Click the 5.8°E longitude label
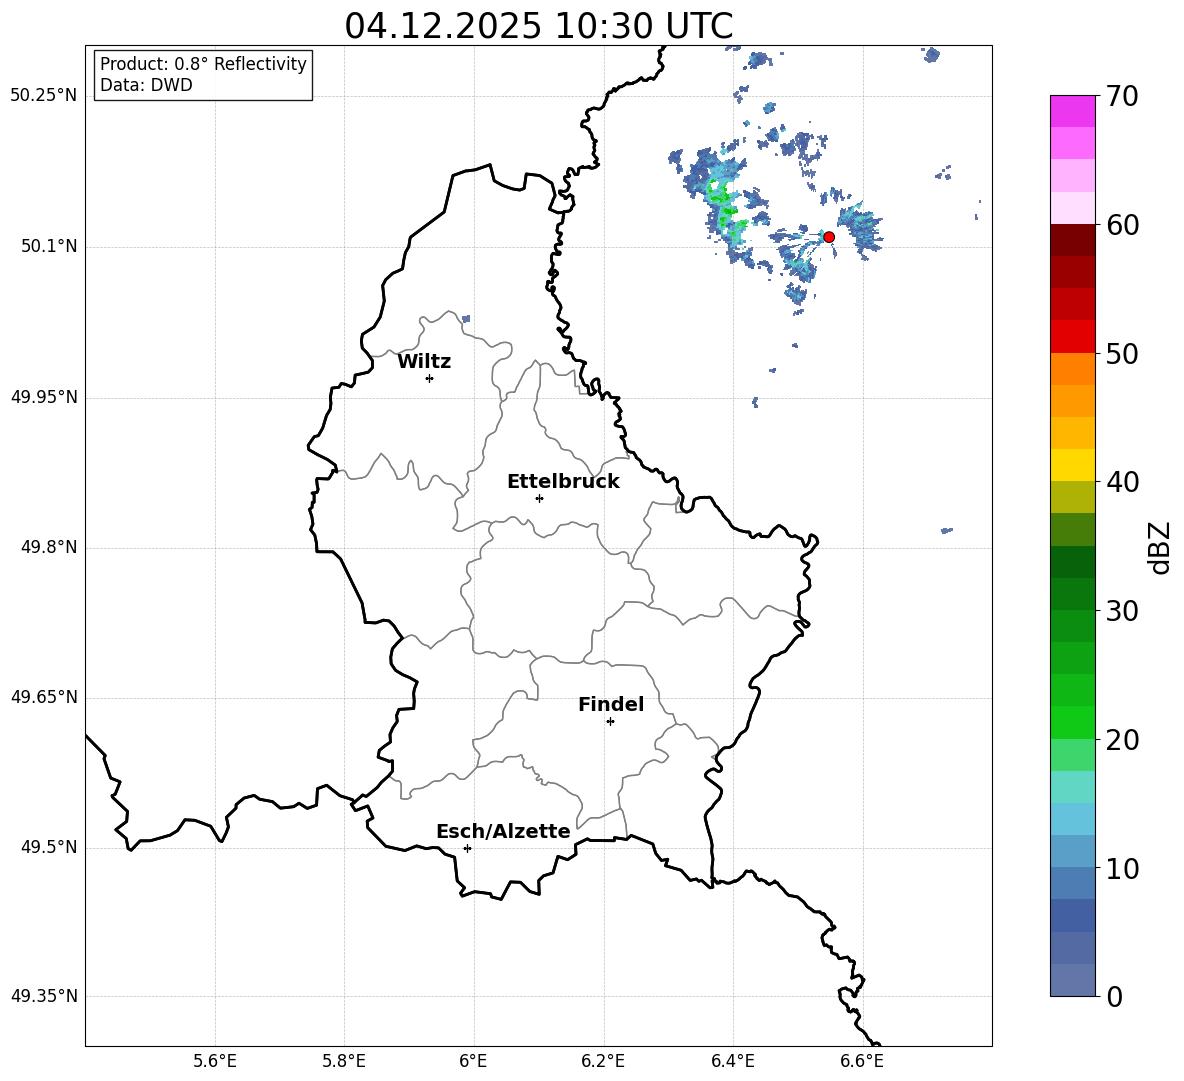This screenshot has height=1081, width=1184. coord(344,1061)
